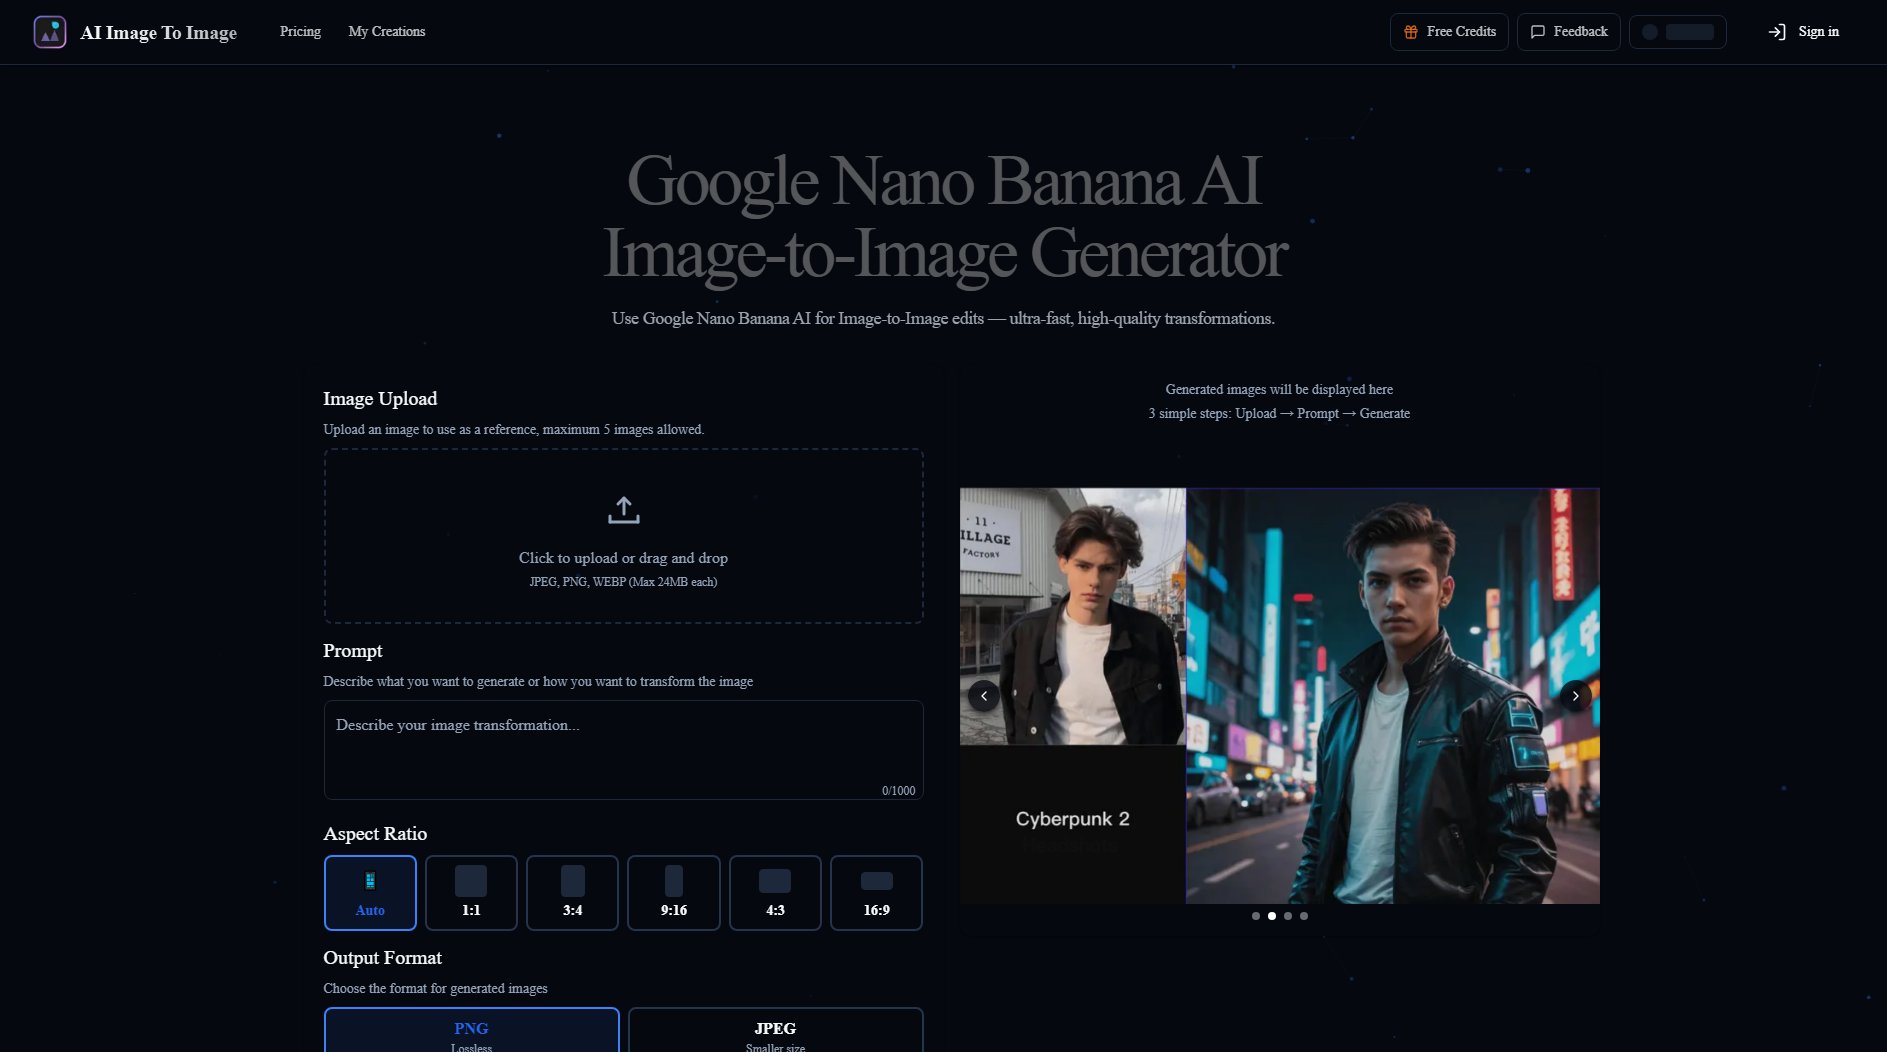
Task: Click the 'Use Google Nano Banana AI for Image-to-Image edits' subtitle
Action: tap(943, 319)
